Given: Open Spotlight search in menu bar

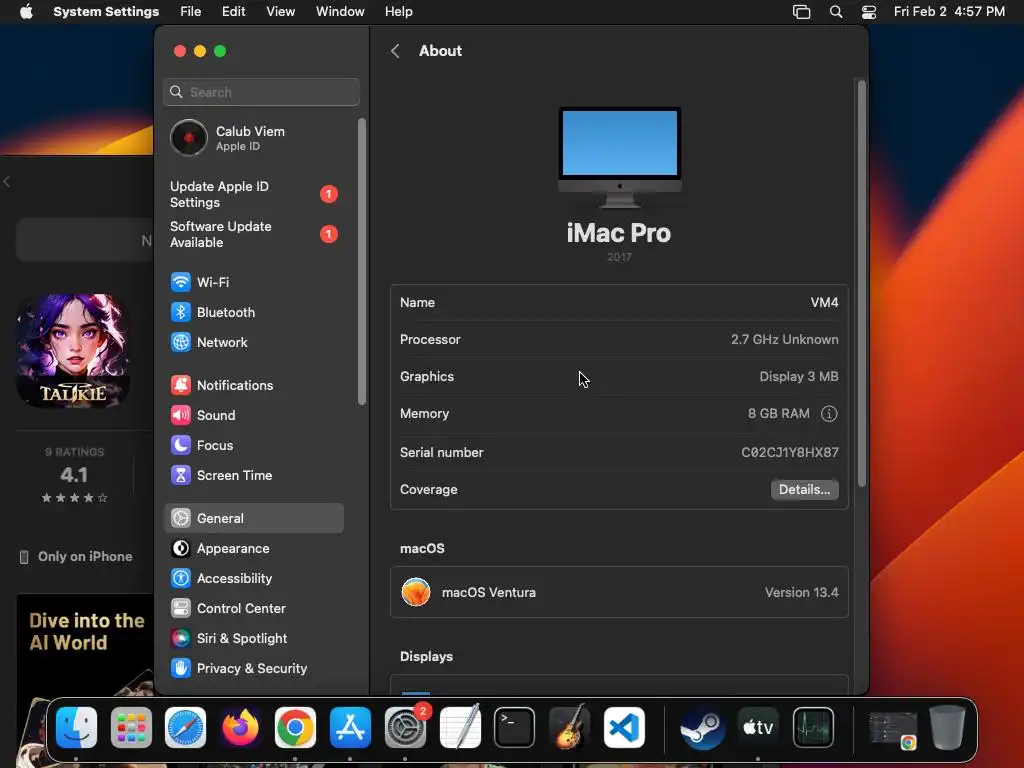Looking at the screenshot, I should (836, 12).
